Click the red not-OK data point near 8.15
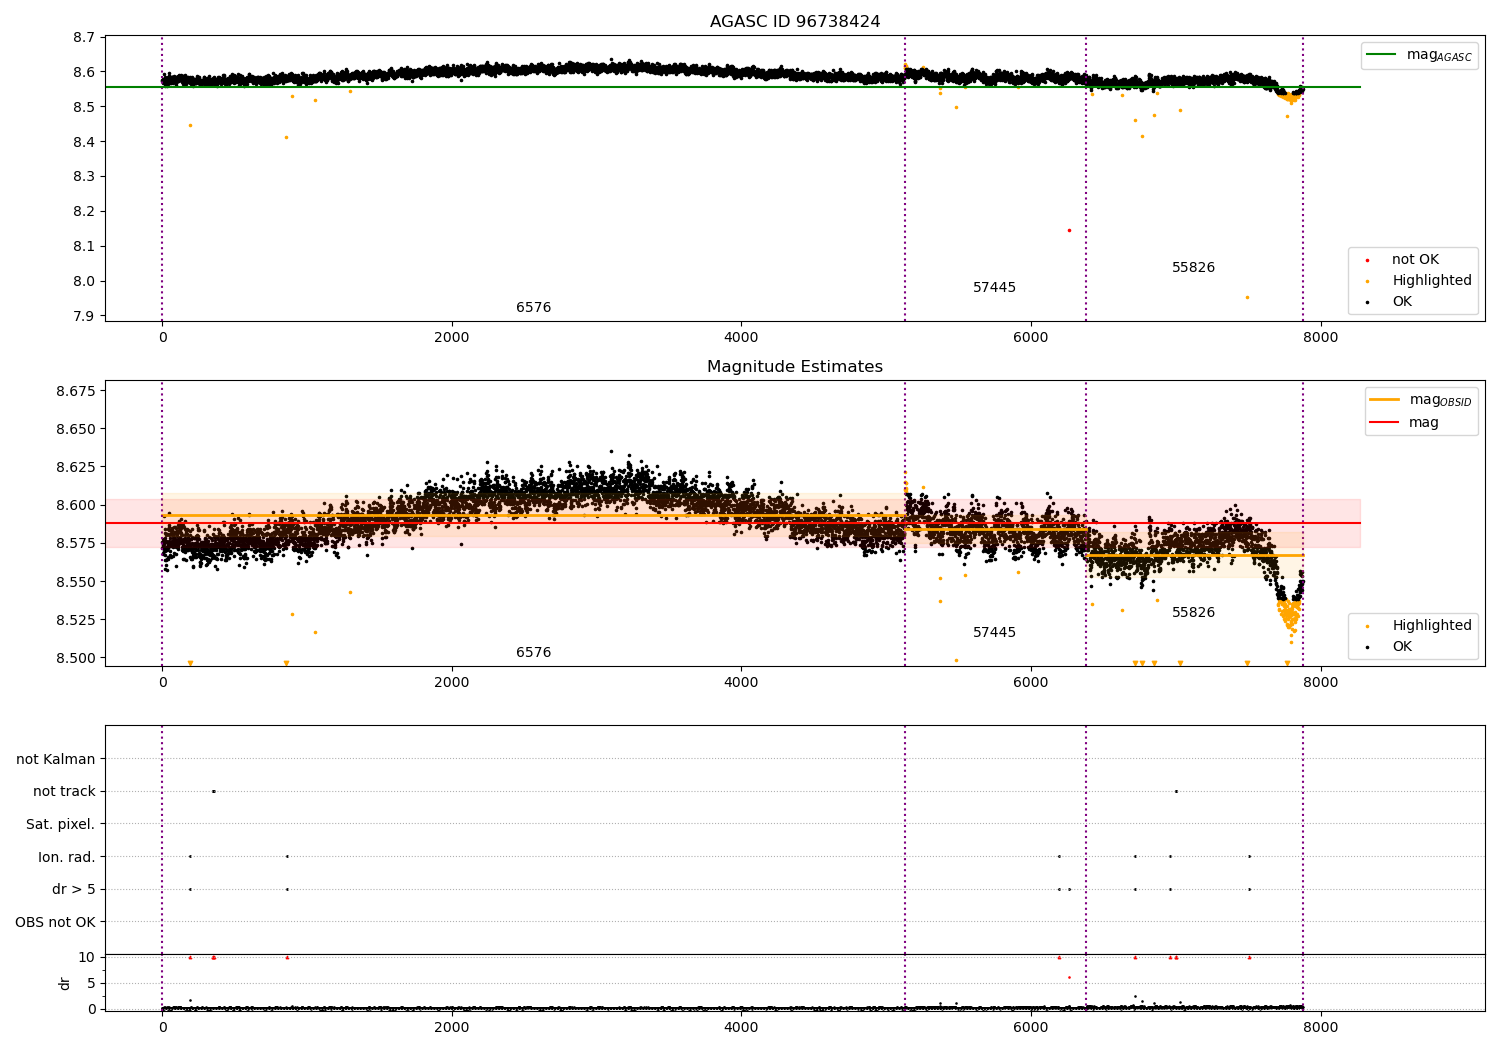This screenshot has width=1500, height=1050. [1069, 230]
